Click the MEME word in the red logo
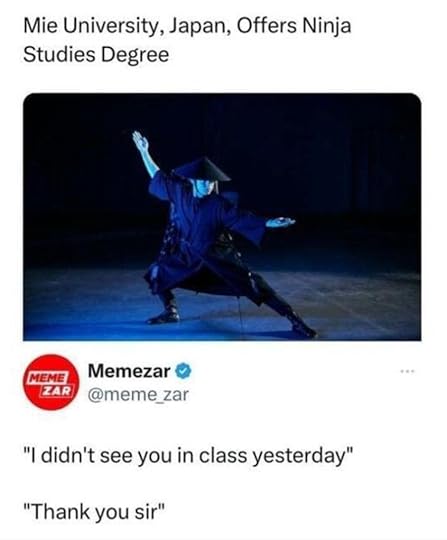Image resolution: width=447 pixels, height=540 pixels. tap(48, 378)
